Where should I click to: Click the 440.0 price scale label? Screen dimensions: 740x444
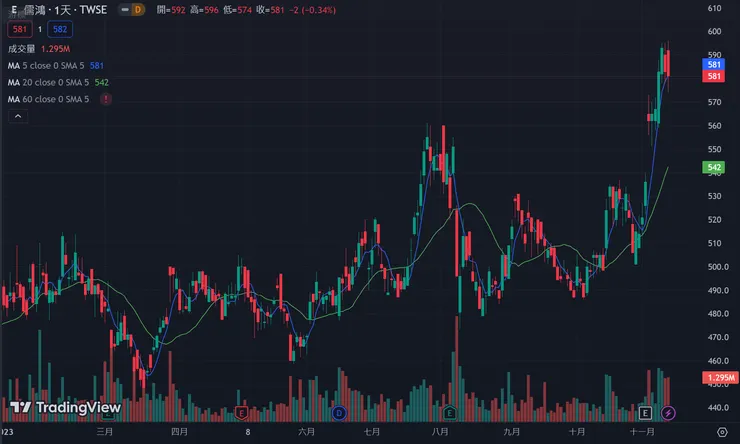(x=718, y=407)
